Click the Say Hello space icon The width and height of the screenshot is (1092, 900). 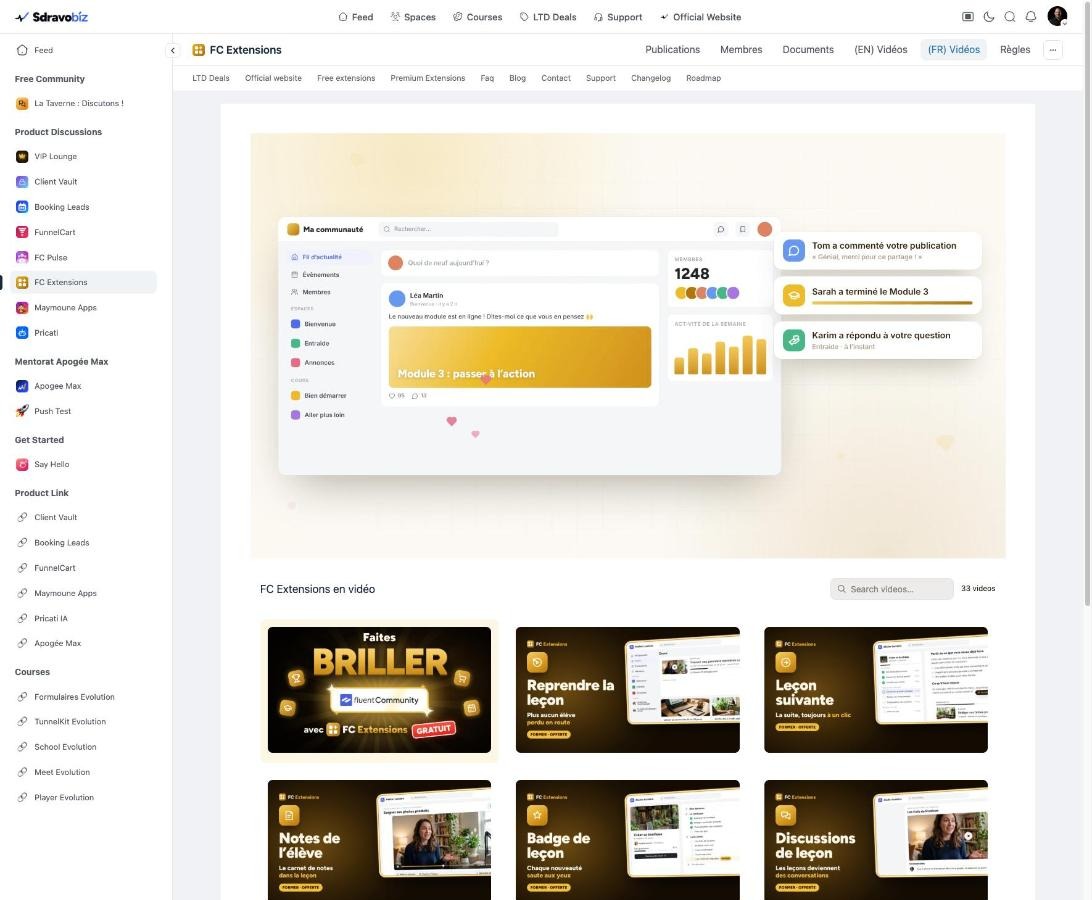(22, 464)
